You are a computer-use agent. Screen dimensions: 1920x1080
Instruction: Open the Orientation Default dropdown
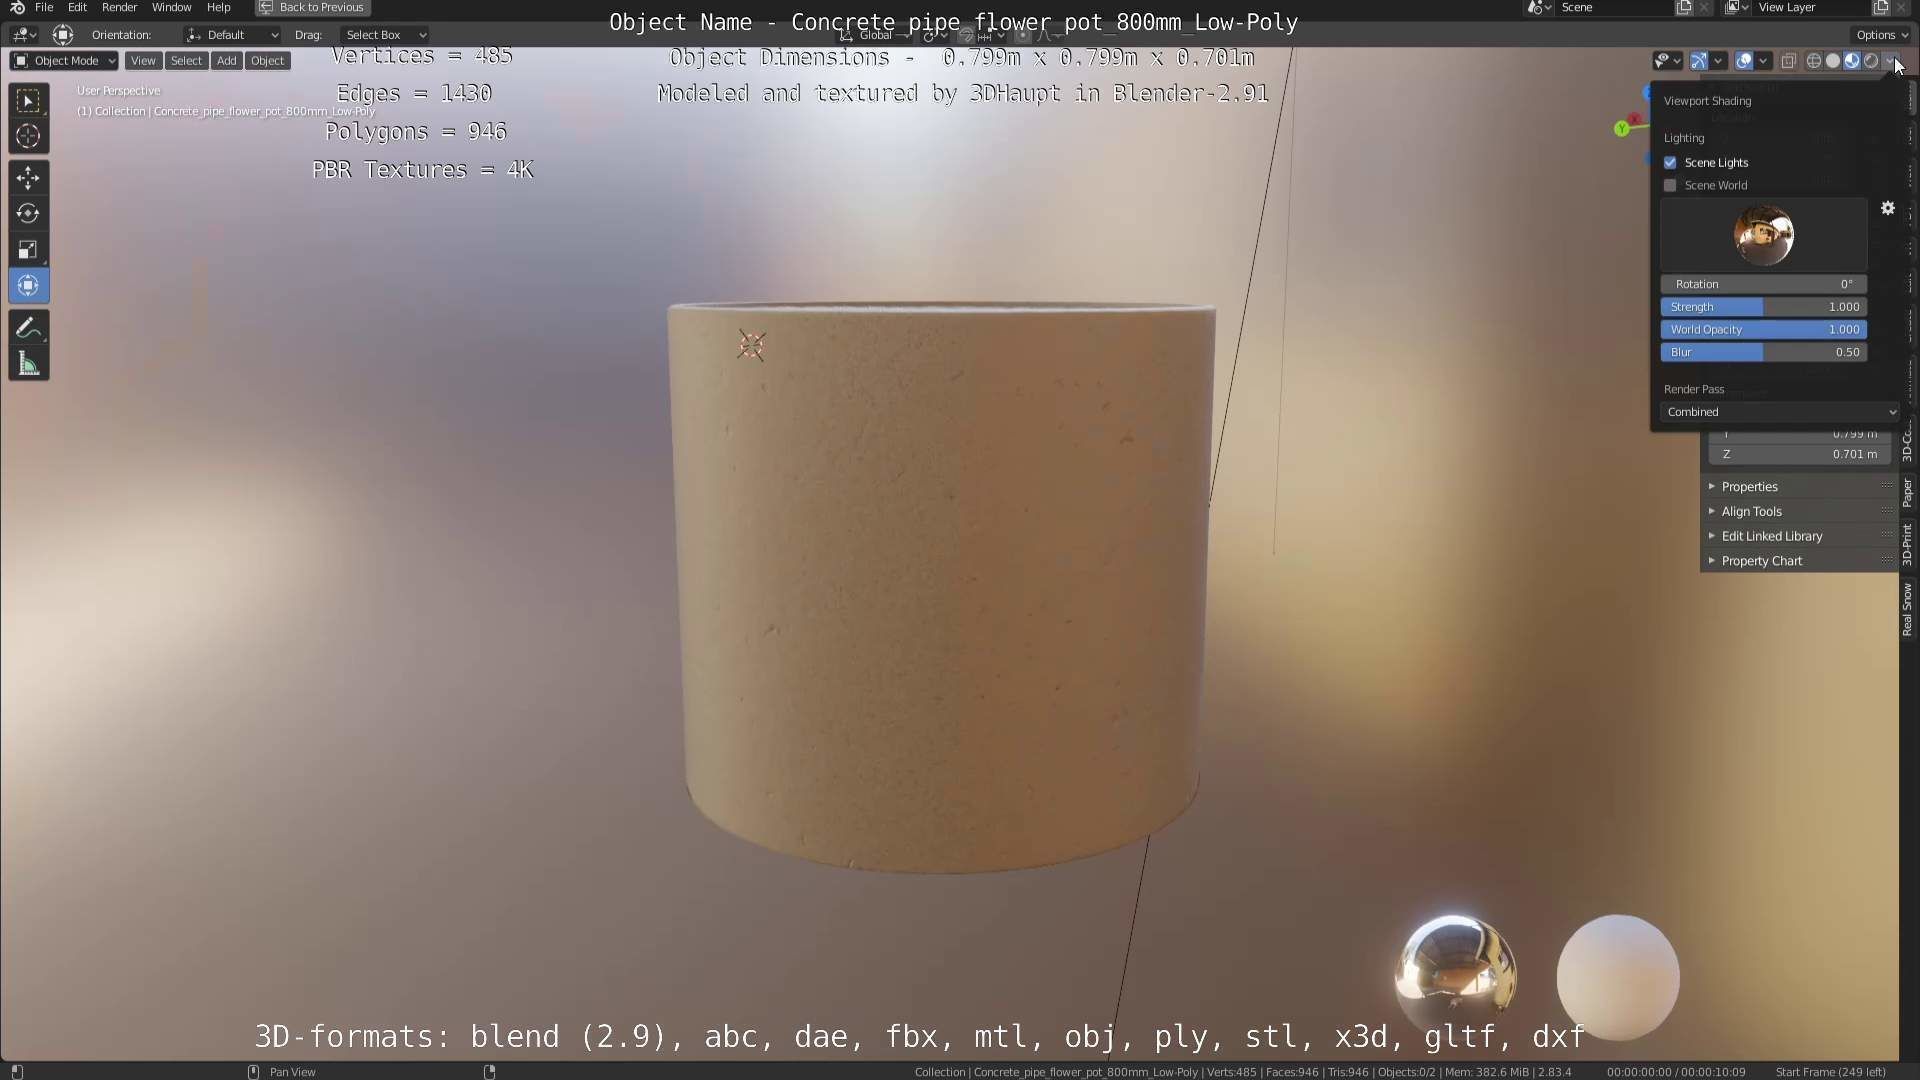coord(231,35)
